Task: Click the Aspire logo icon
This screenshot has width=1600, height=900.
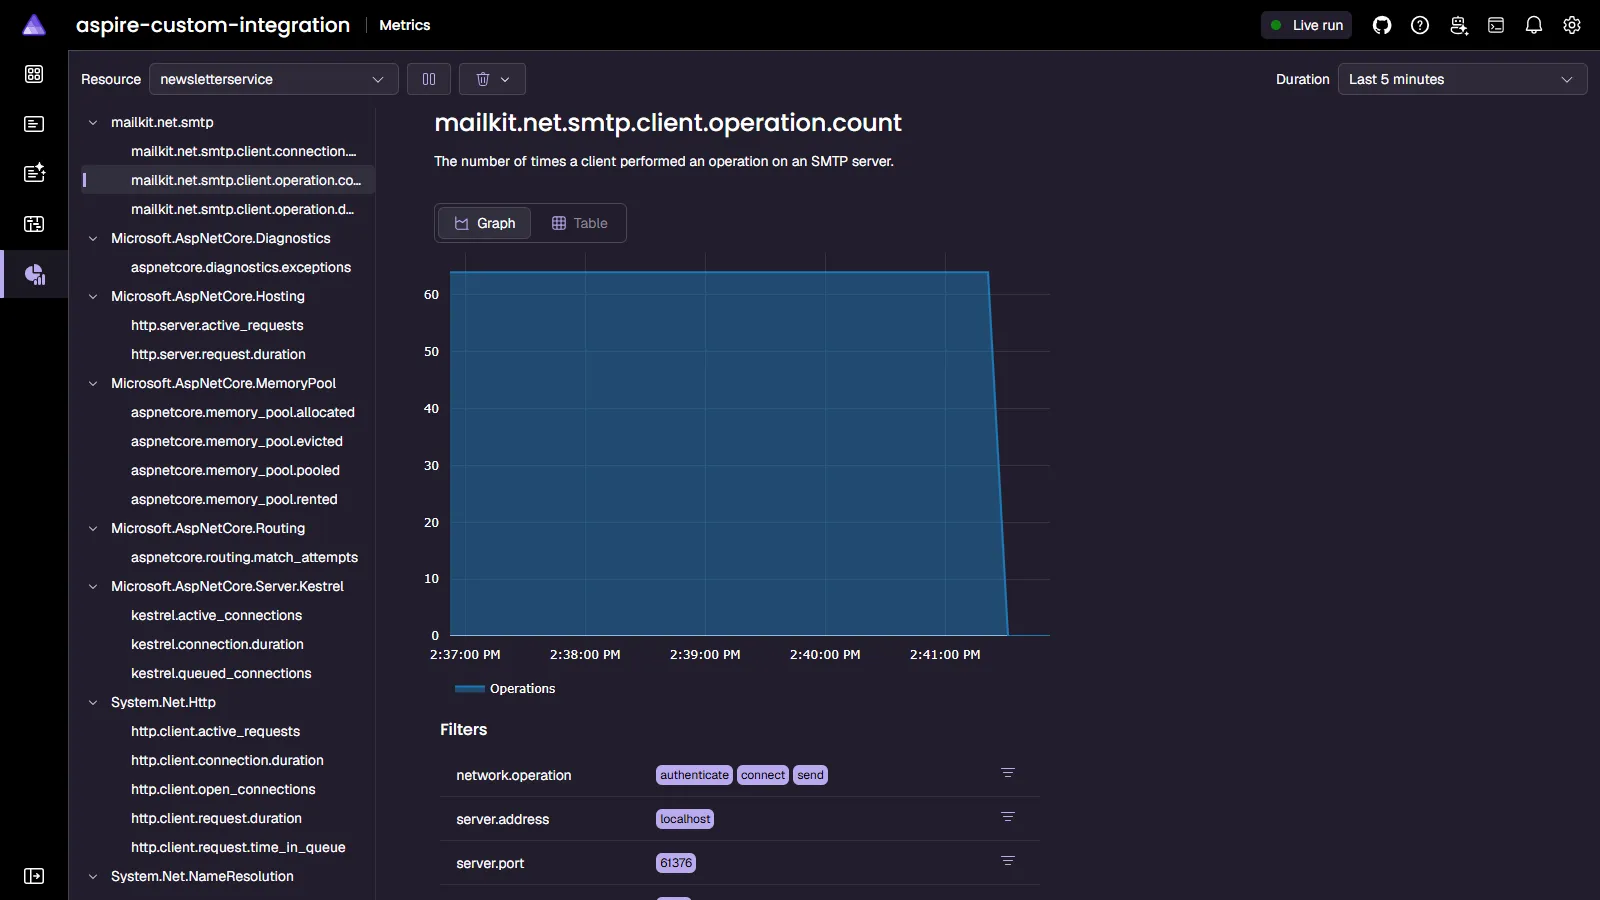Action: click(x=34, y=25)
